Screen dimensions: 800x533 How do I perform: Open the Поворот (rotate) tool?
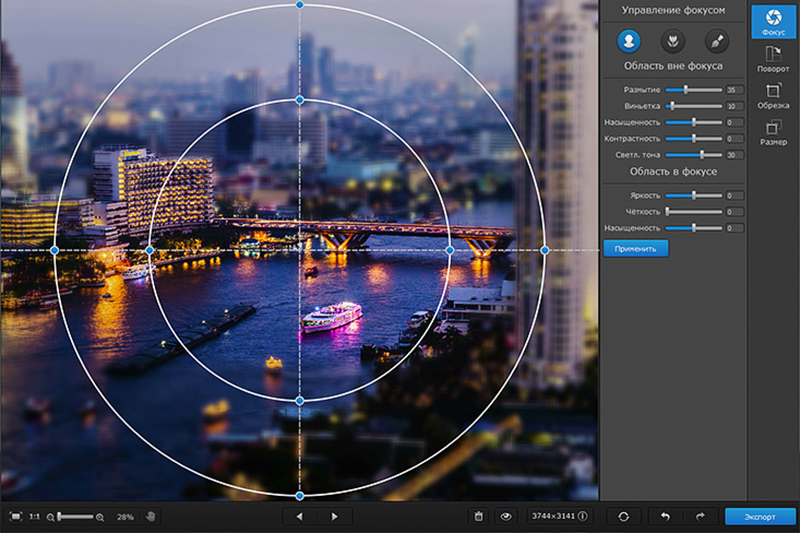[772, 59]
